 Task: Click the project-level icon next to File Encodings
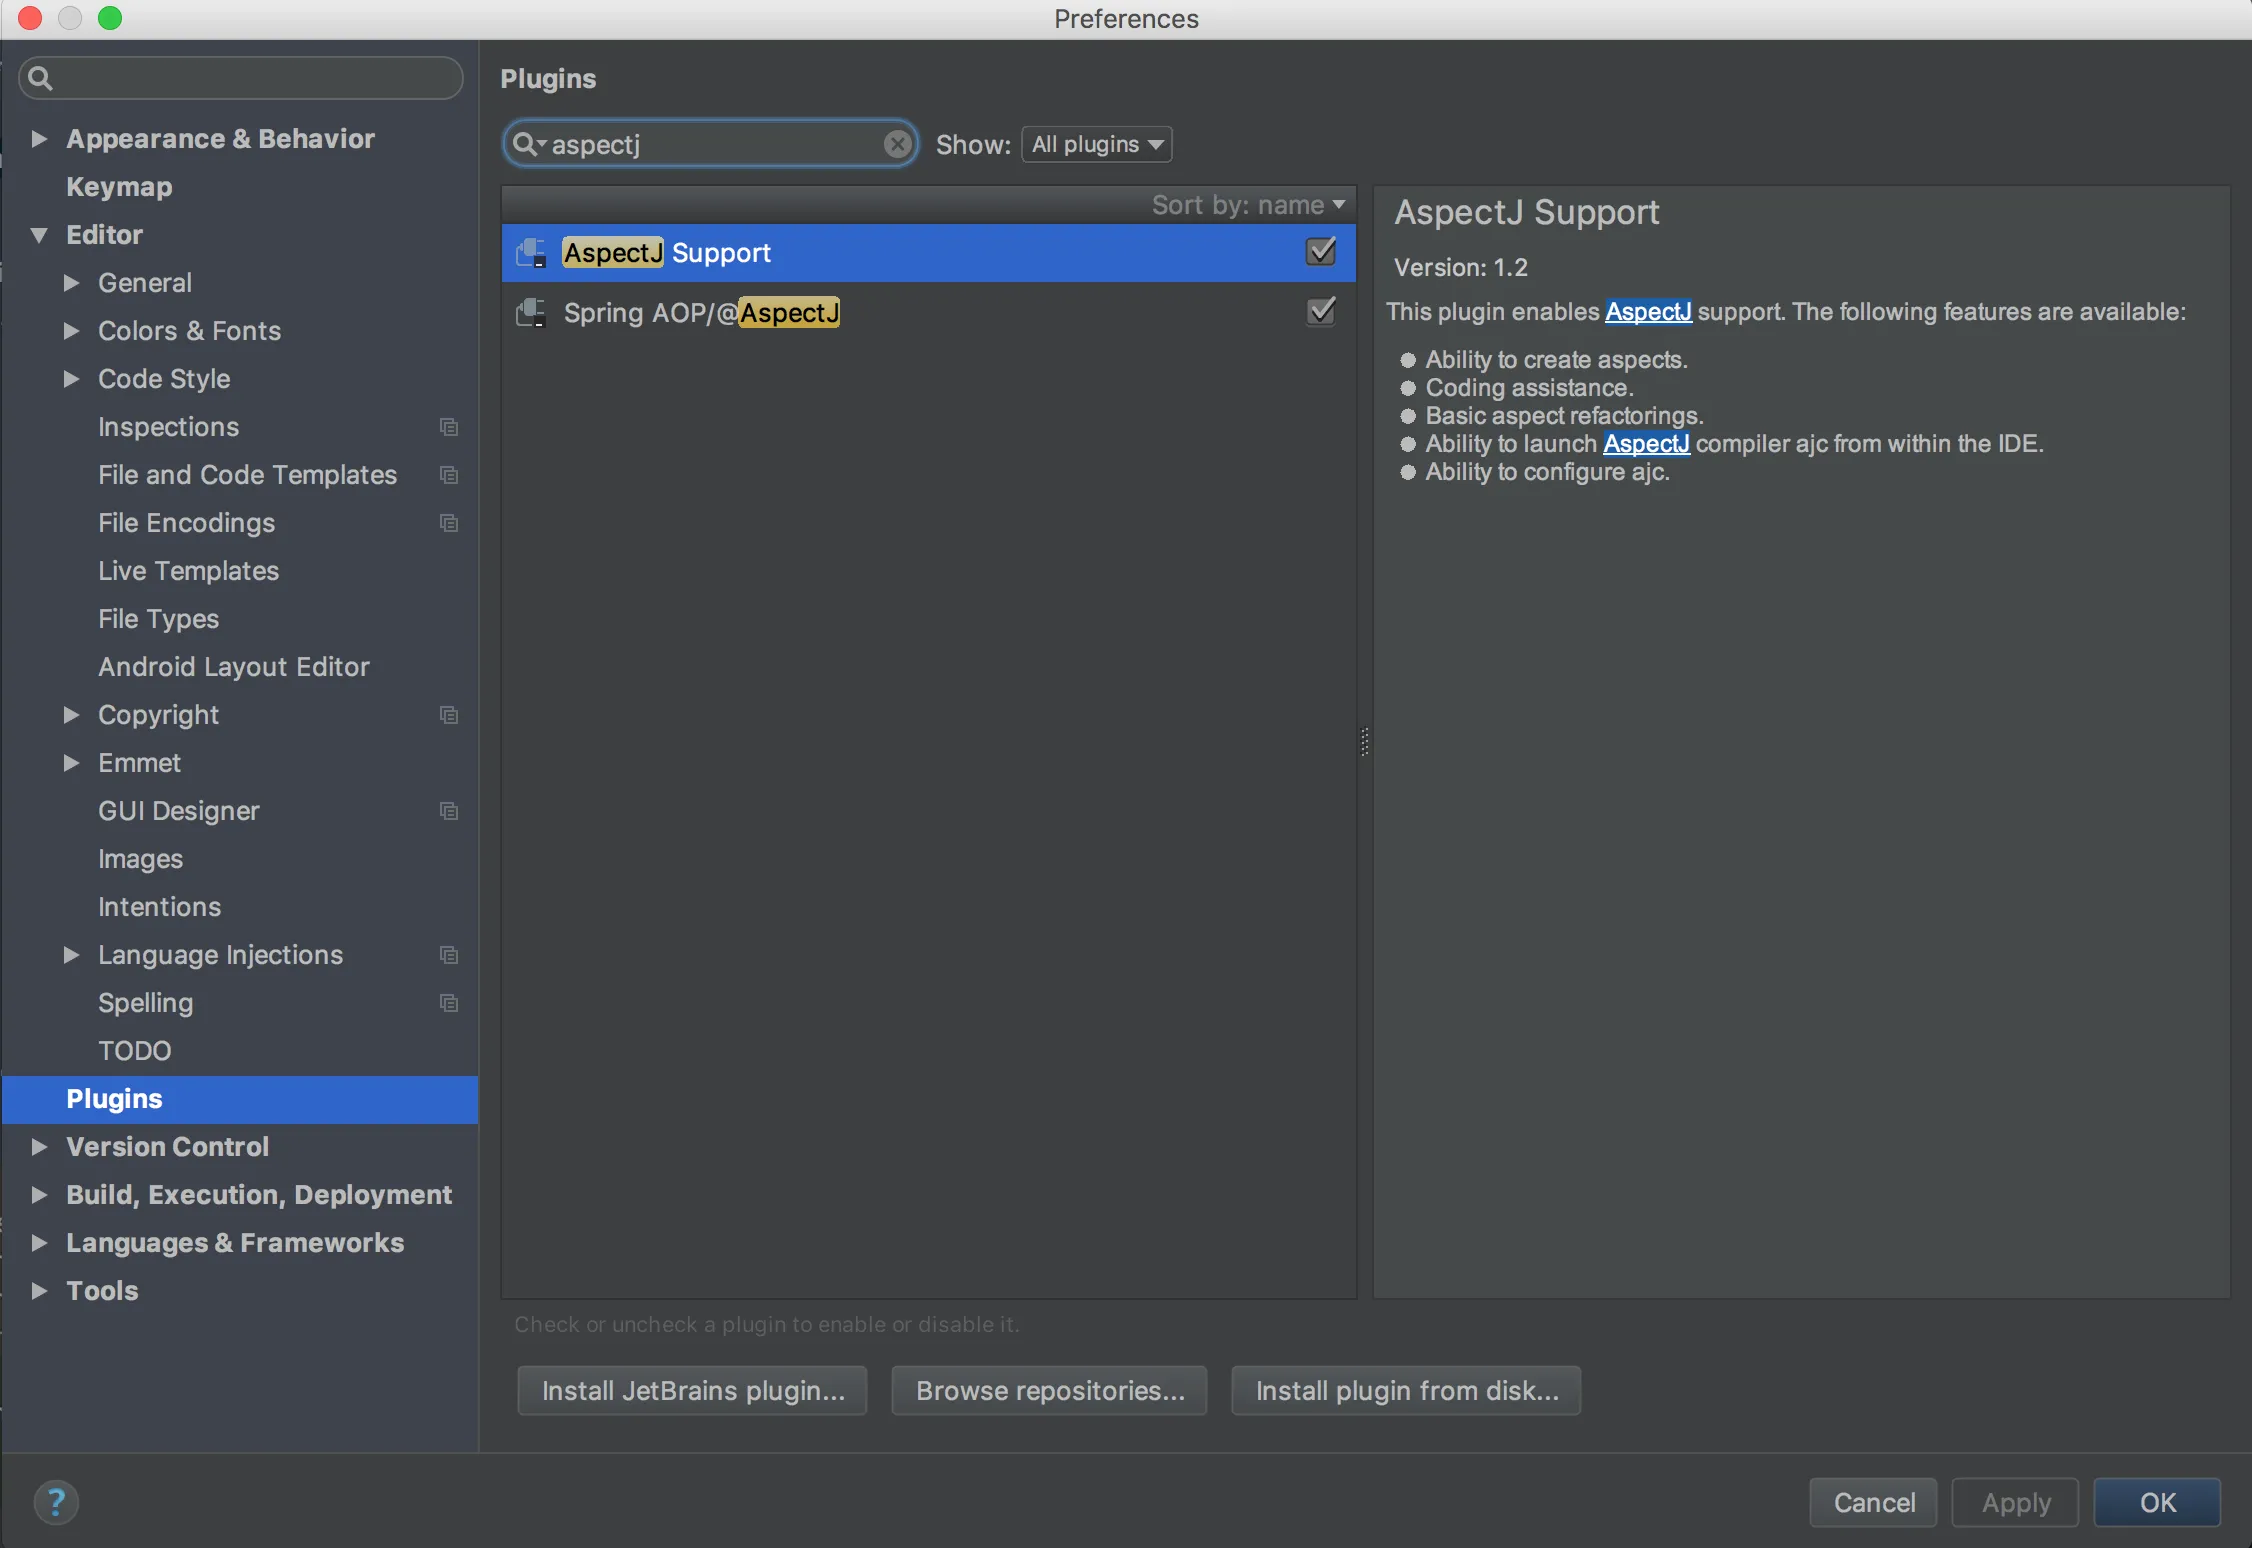coord(449,523)
